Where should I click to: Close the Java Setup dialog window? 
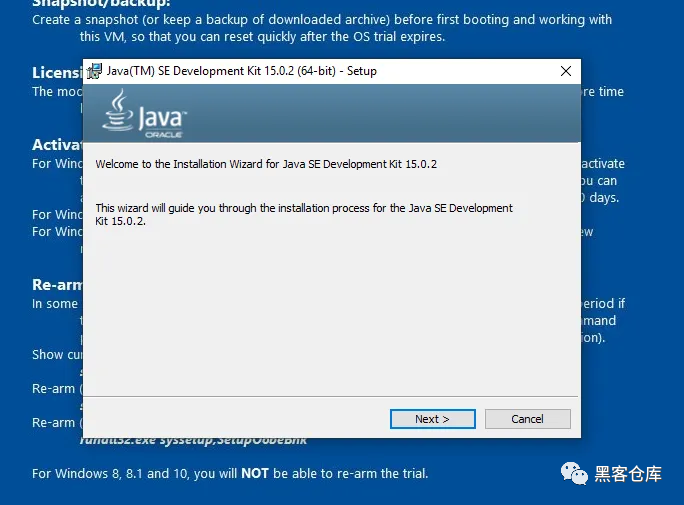point(566,71)
